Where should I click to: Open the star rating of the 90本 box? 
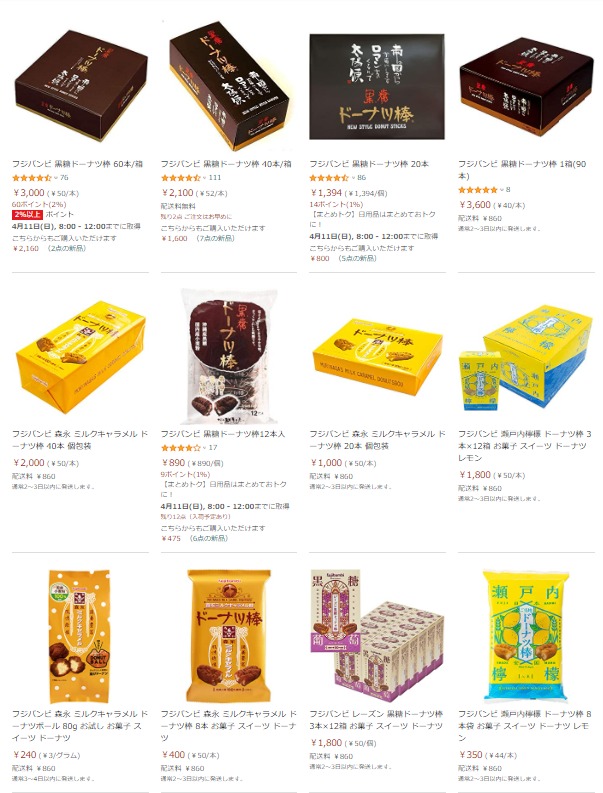pos(478,190)
